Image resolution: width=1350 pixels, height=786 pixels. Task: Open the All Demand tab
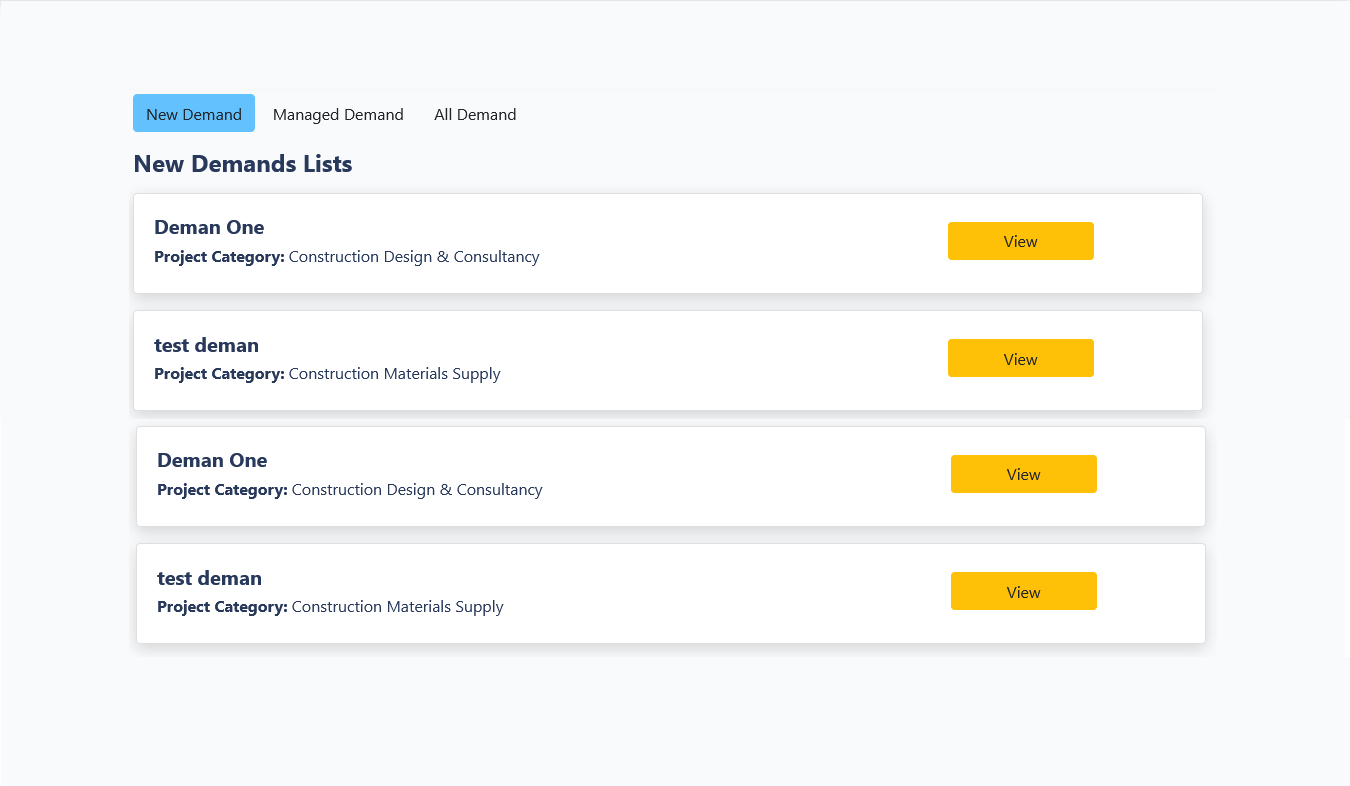[475, 114]
